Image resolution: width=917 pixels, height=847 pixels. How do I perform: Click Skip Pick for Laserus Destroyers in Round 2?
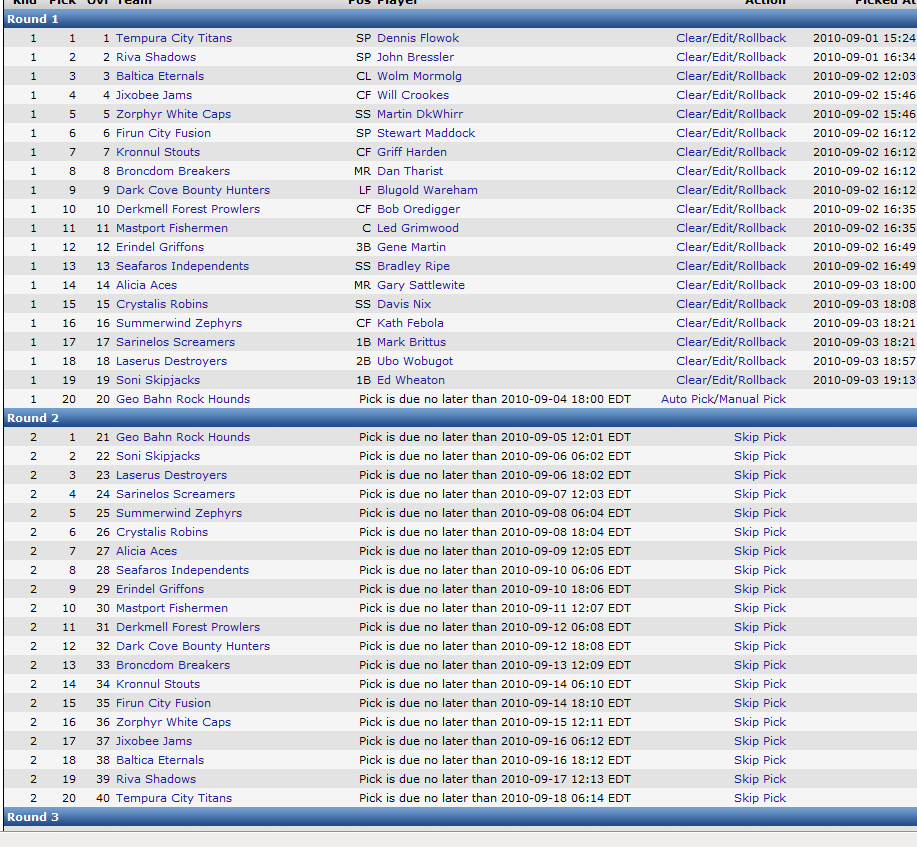760,475
